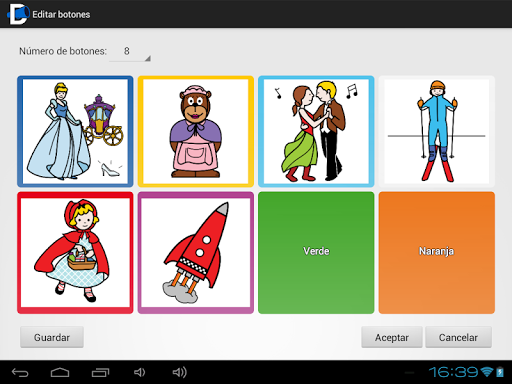Image resolution: width=512 pixels, height=384 pixels.
Task: Select the bear in apron button
Action: point(196,131)
